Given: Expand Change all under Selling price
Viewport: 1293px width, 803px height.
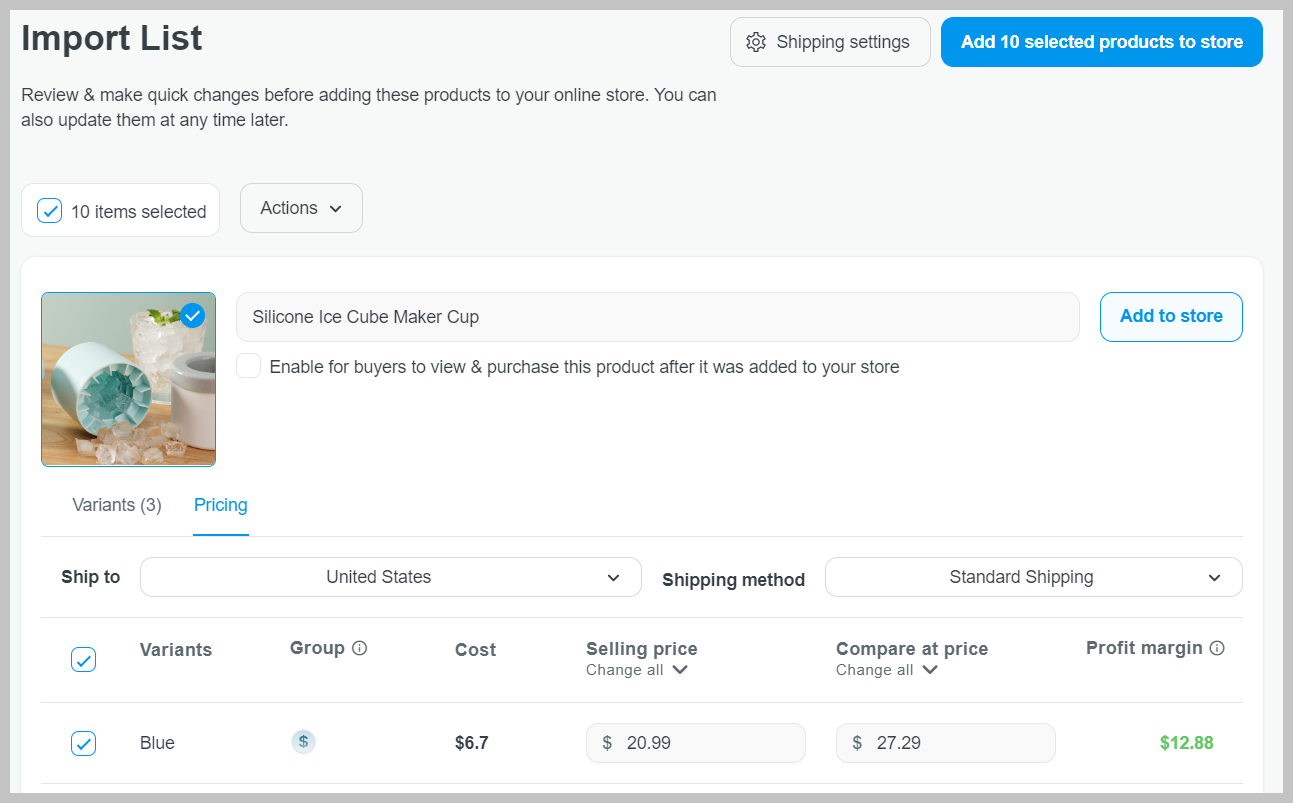Looking at the screenshot, I should click(x=637, y=670).
